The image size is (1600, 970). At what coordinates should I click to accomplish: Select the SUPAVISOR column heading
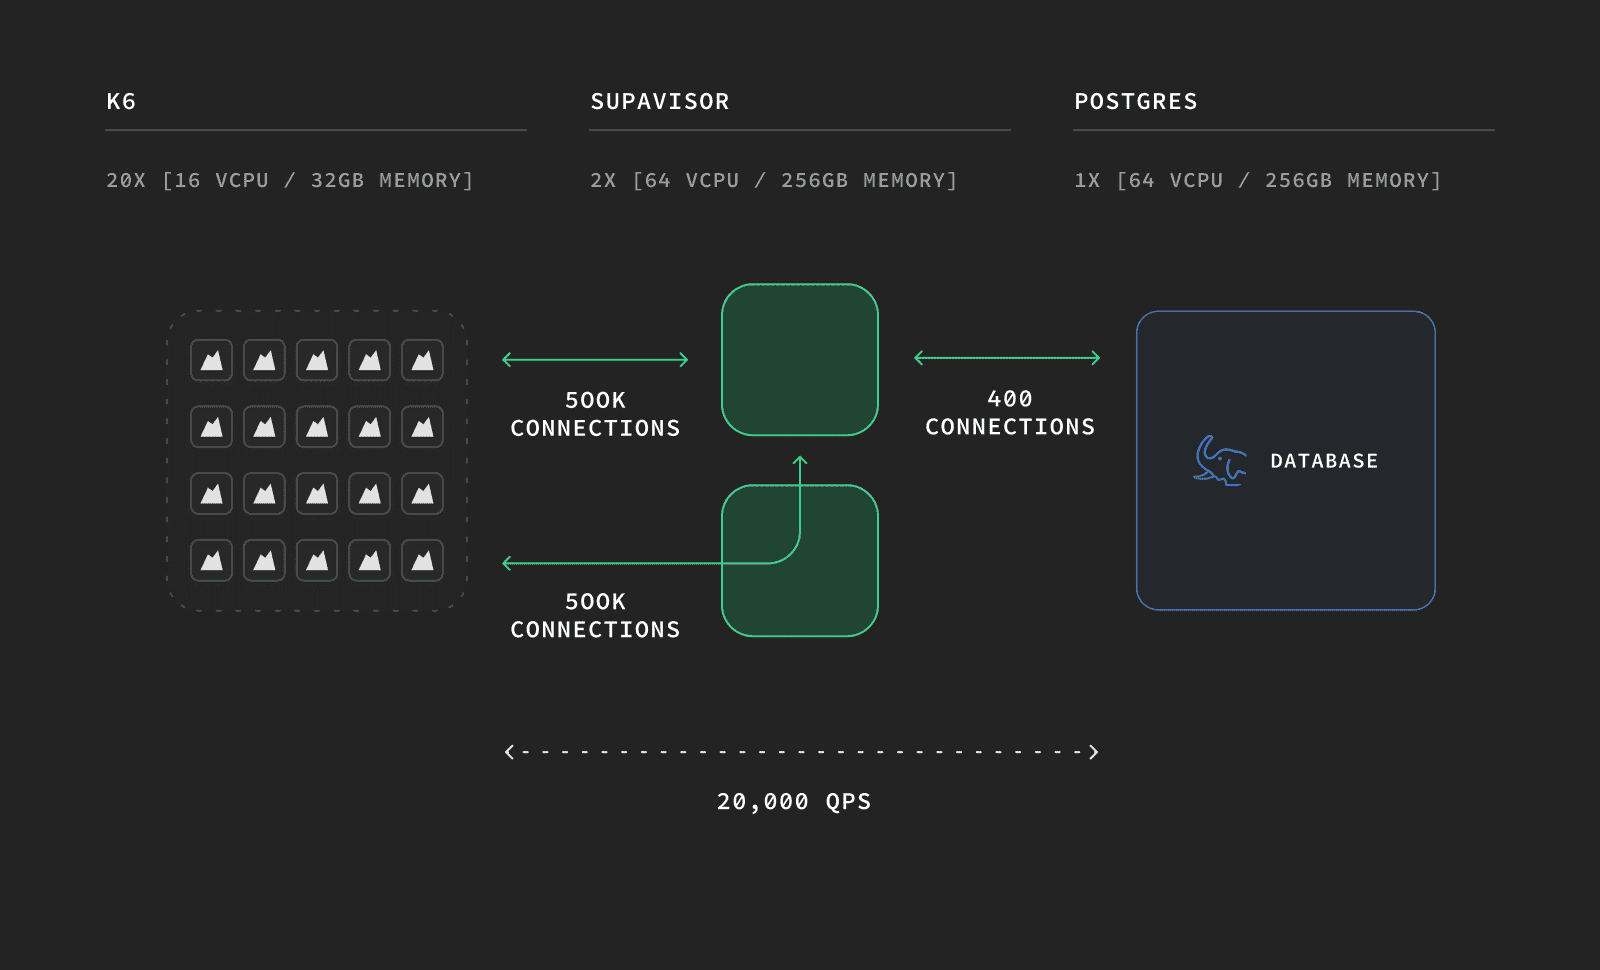click(x=660, y=102)
